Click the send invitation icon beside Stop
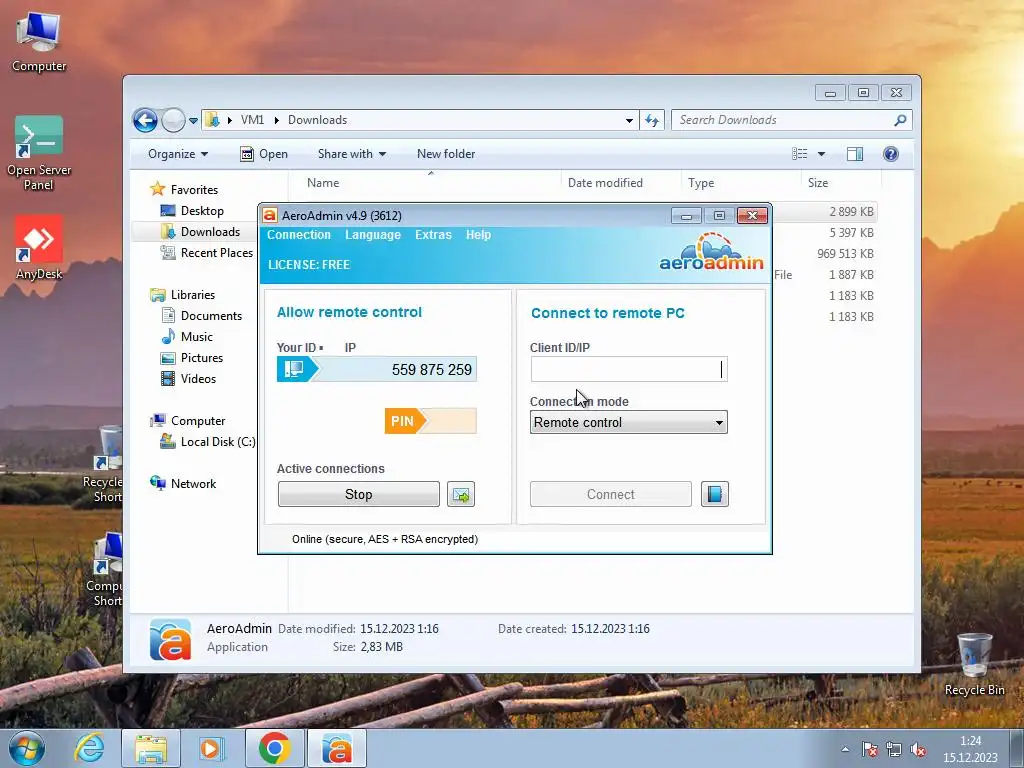The height and width of the screenshot is (768, 1024). 461,494
